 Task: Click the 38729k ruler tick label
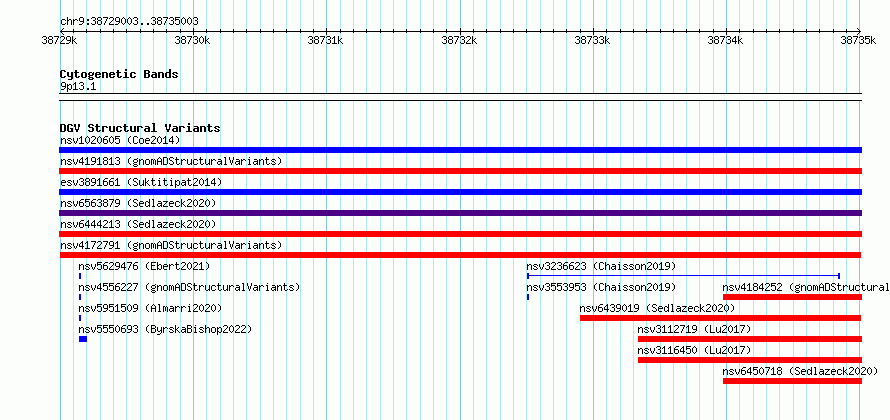(x=60, y=40)
